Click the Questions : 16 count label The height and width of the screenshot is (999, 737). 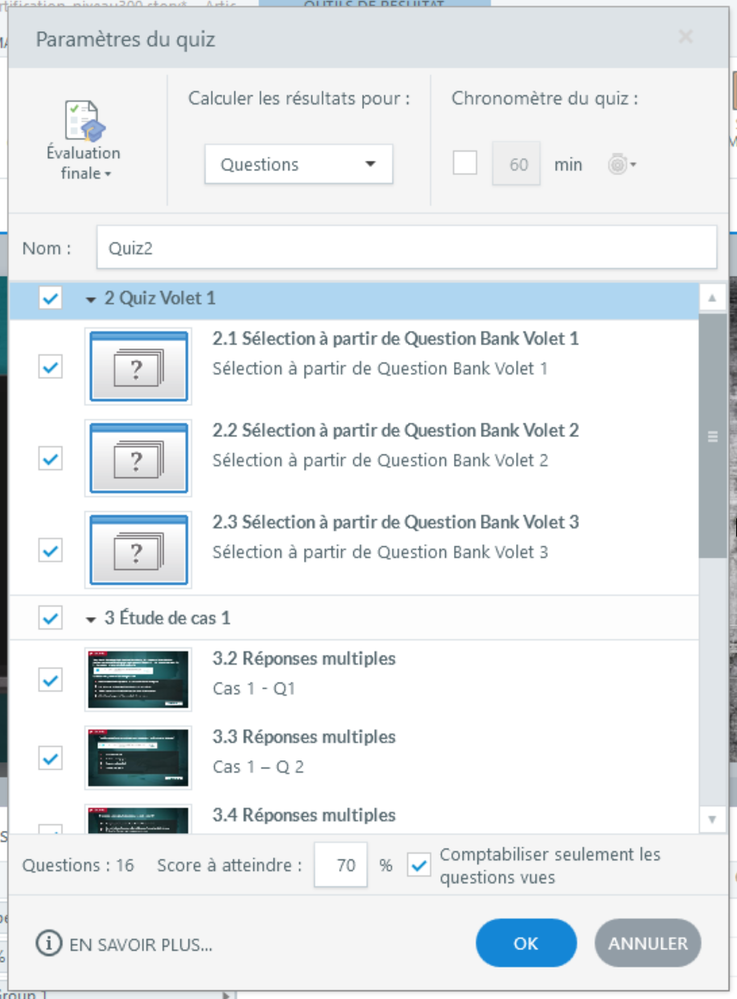coord(78,865)
